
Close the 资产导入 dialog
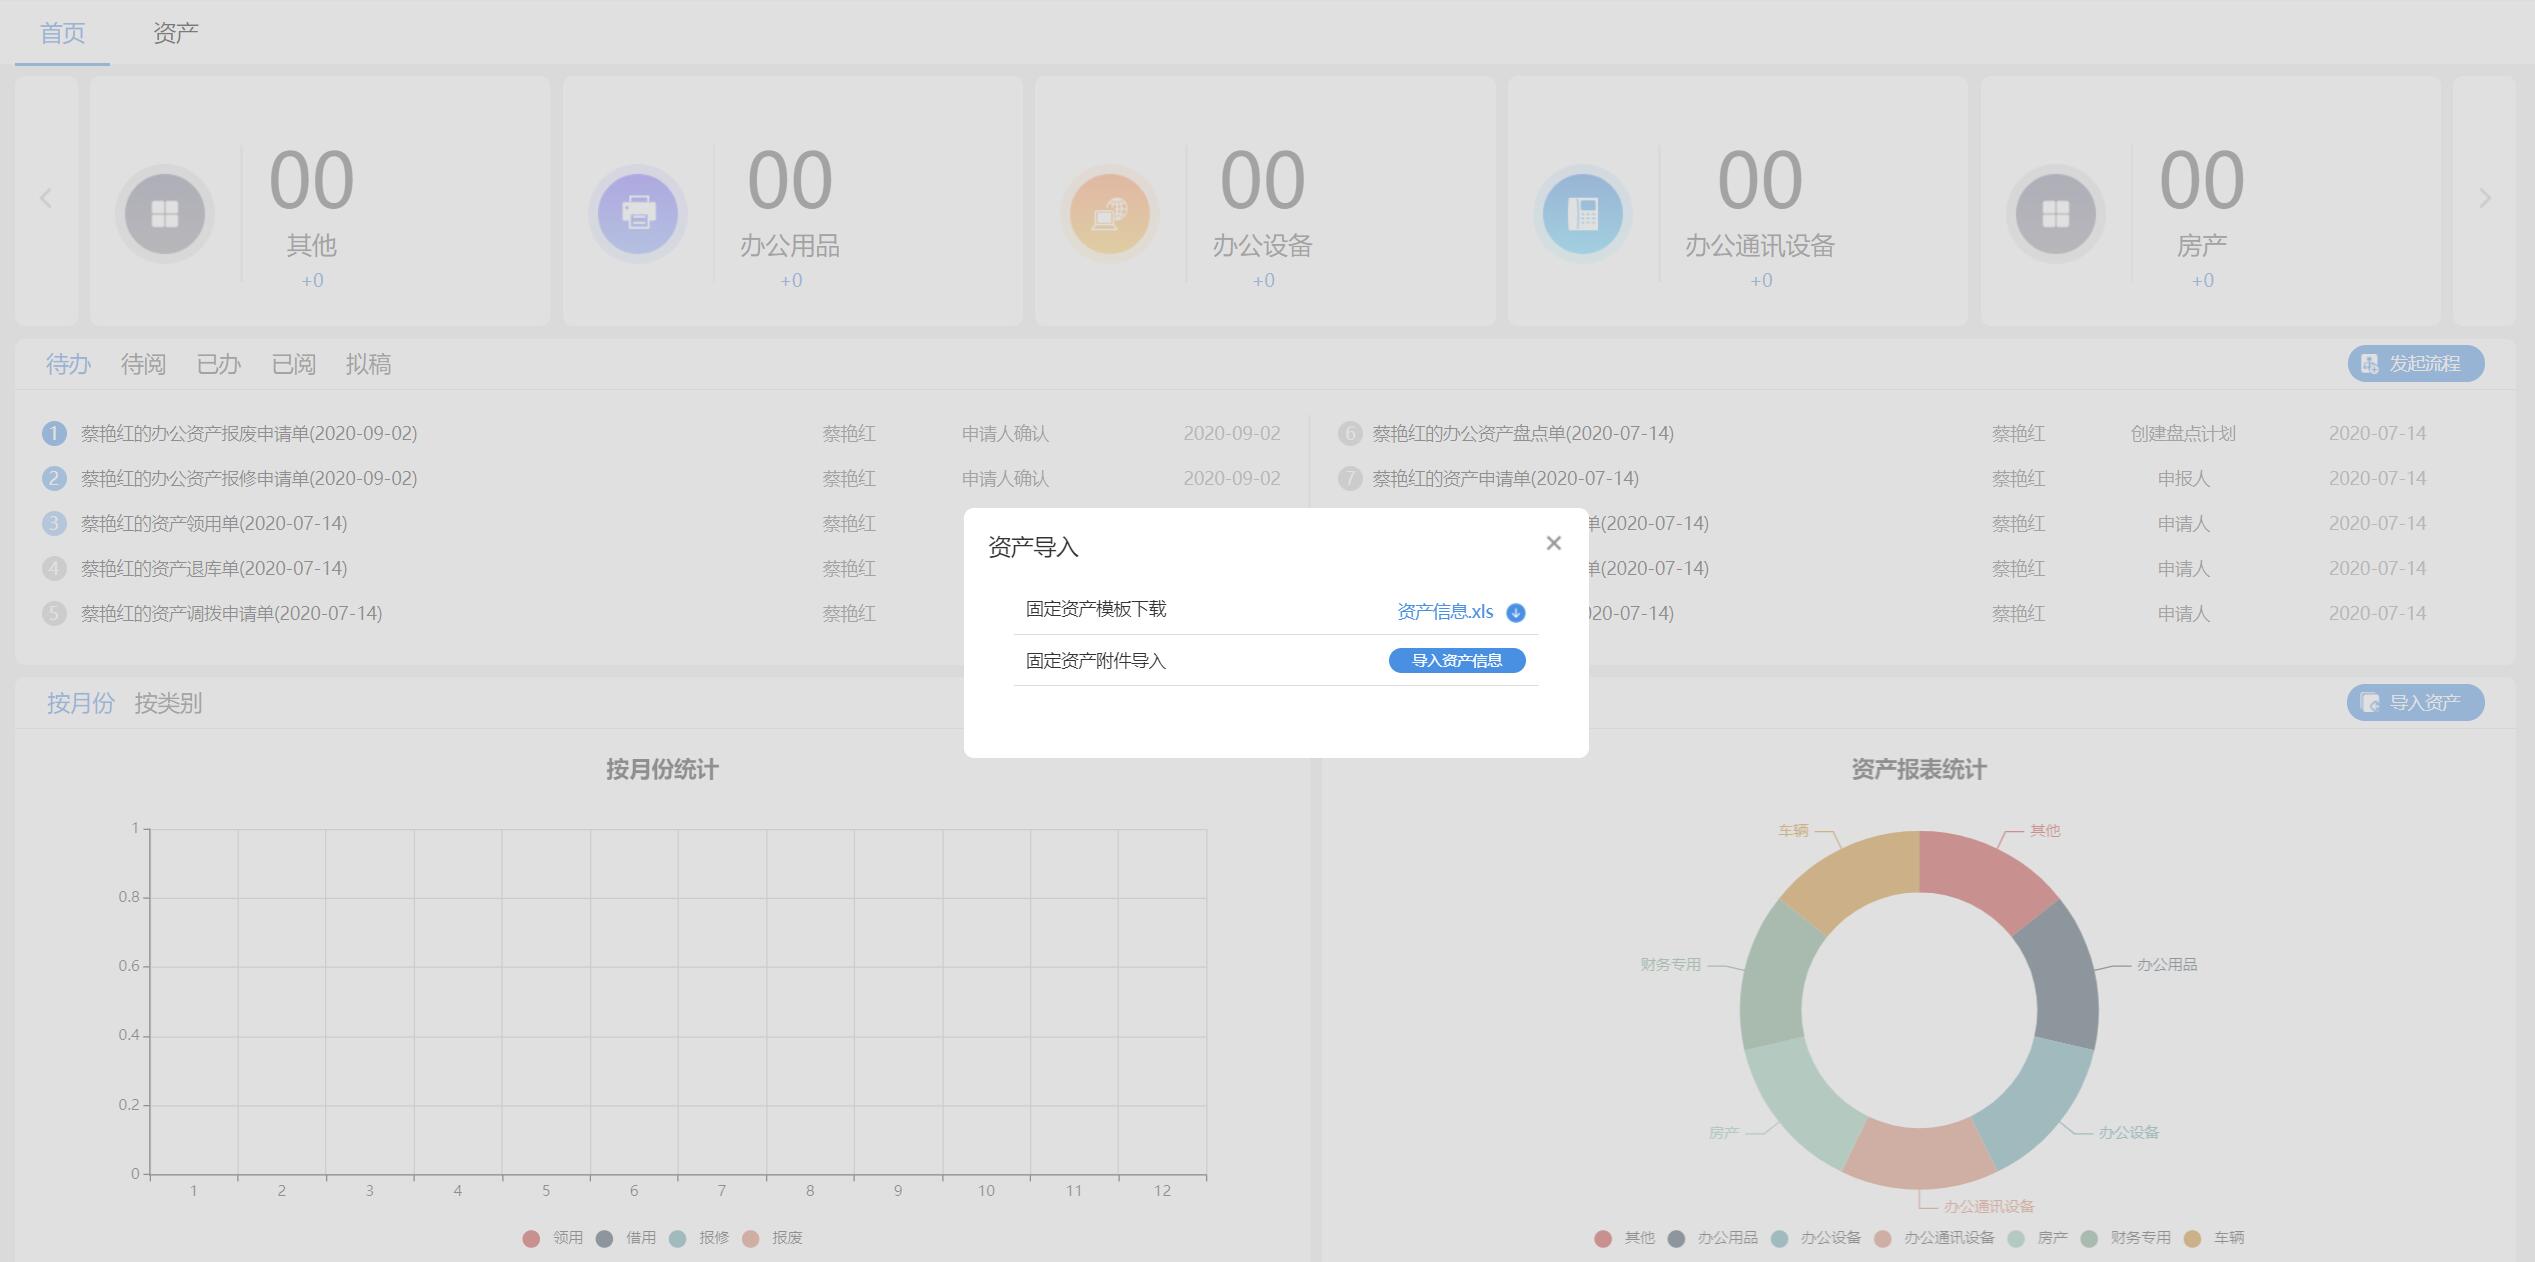[1553, 543]
